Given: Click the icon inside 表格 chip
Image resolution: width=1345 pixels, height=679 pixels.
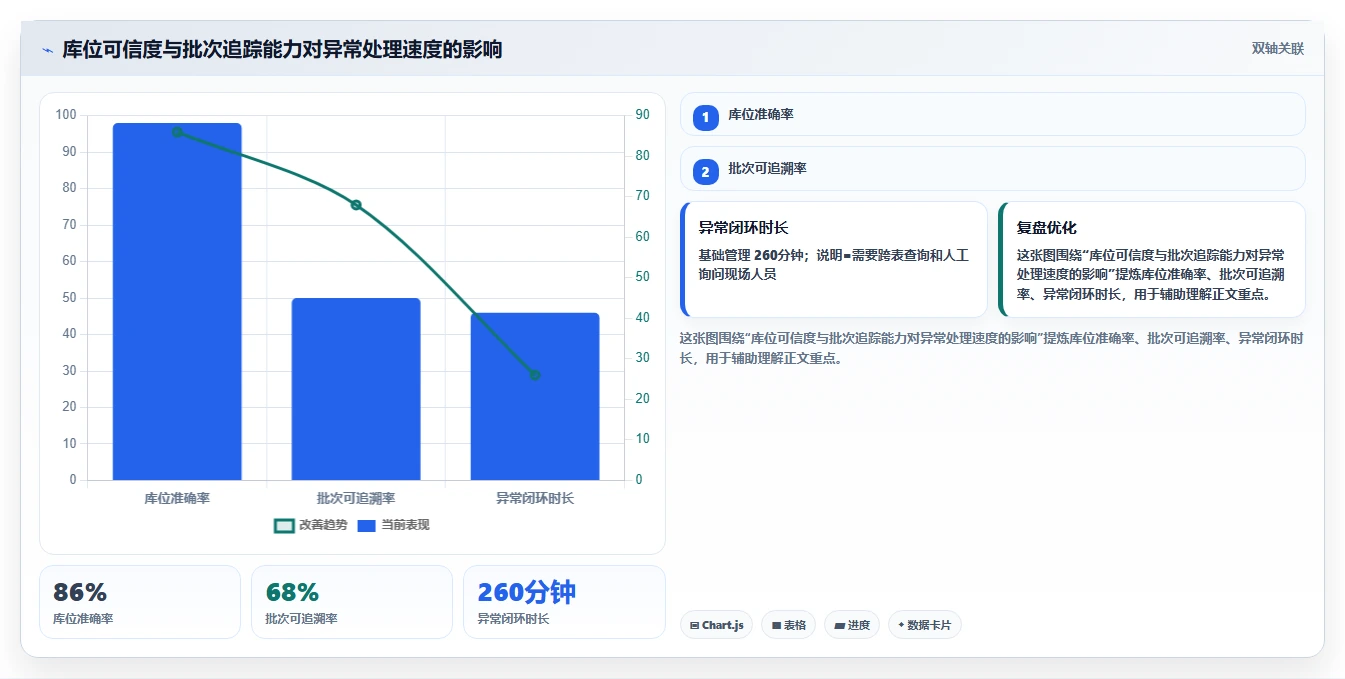Looking at the screenshot, I should [x=776, y=625].
